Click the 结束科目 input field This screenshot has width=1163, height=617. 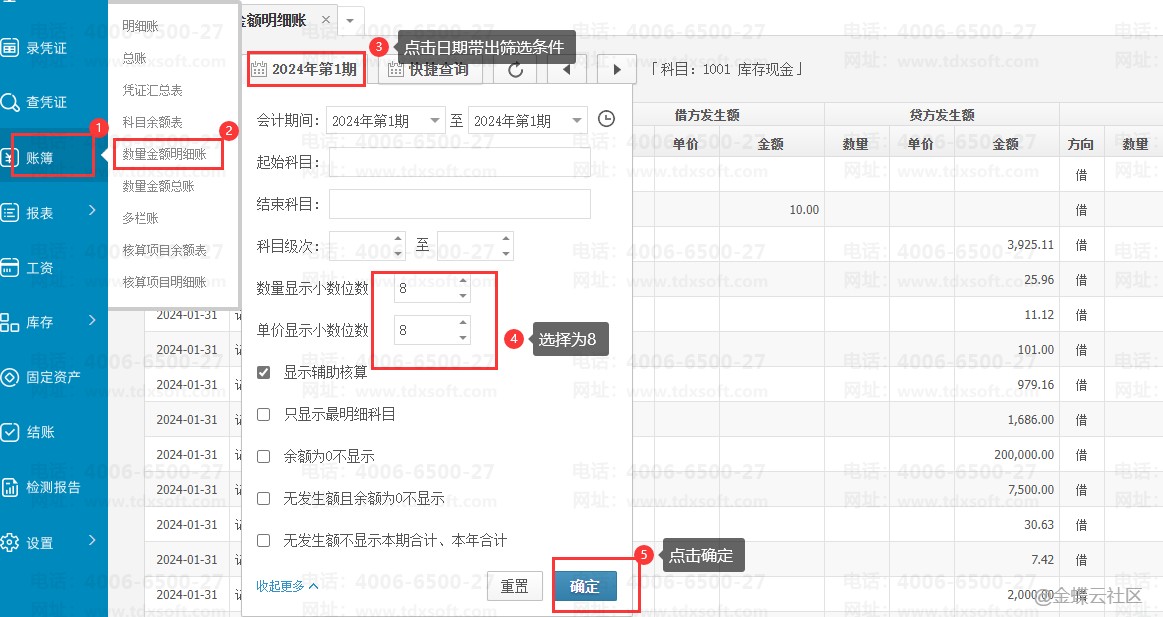pos(459,204)
